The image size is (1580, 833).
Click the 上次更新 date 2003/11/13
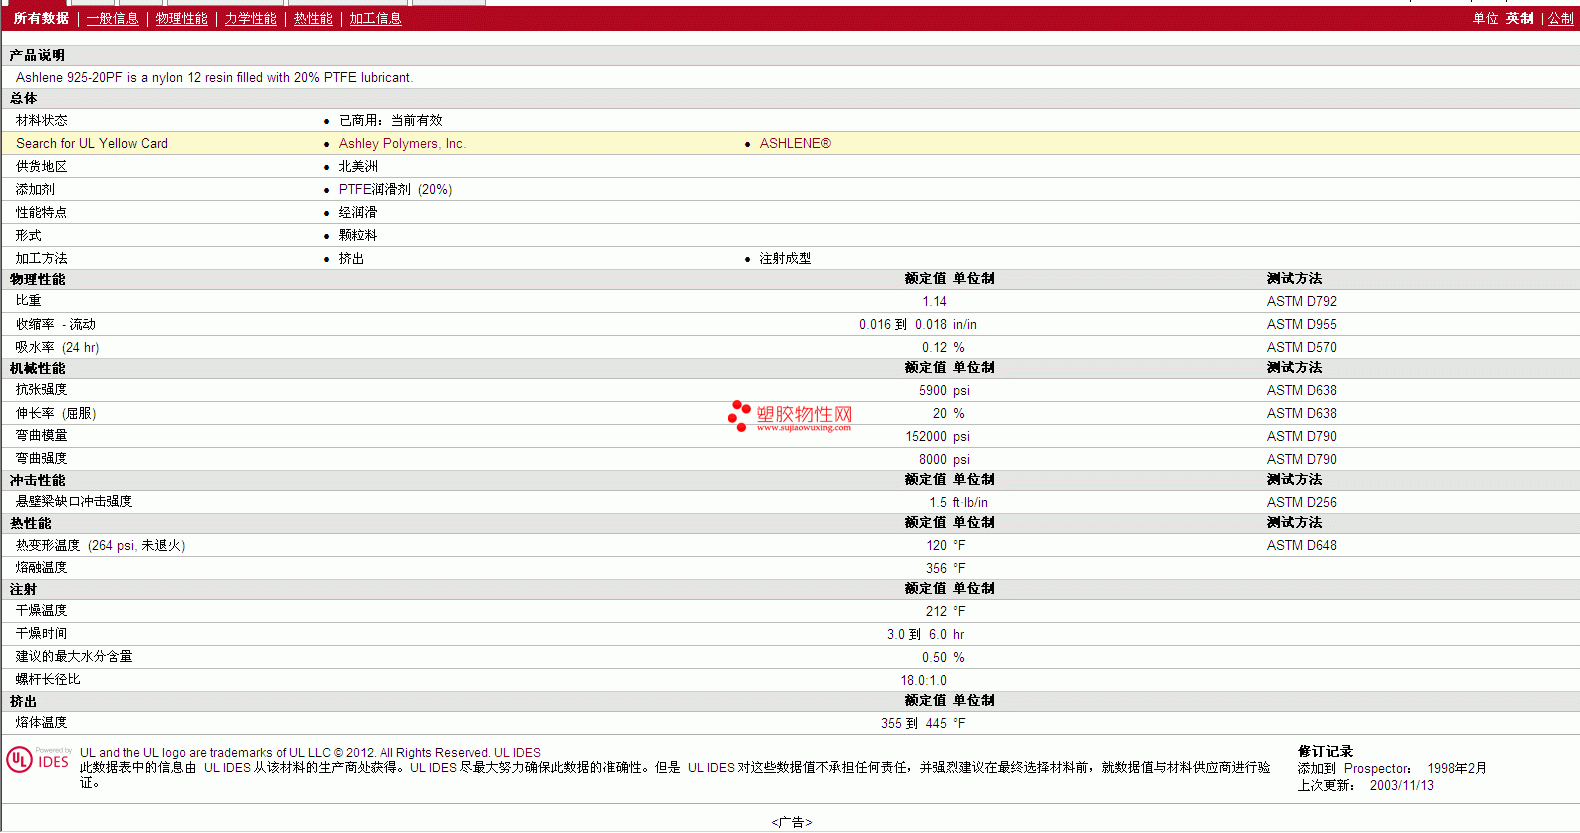click(x=1401, y=786)
